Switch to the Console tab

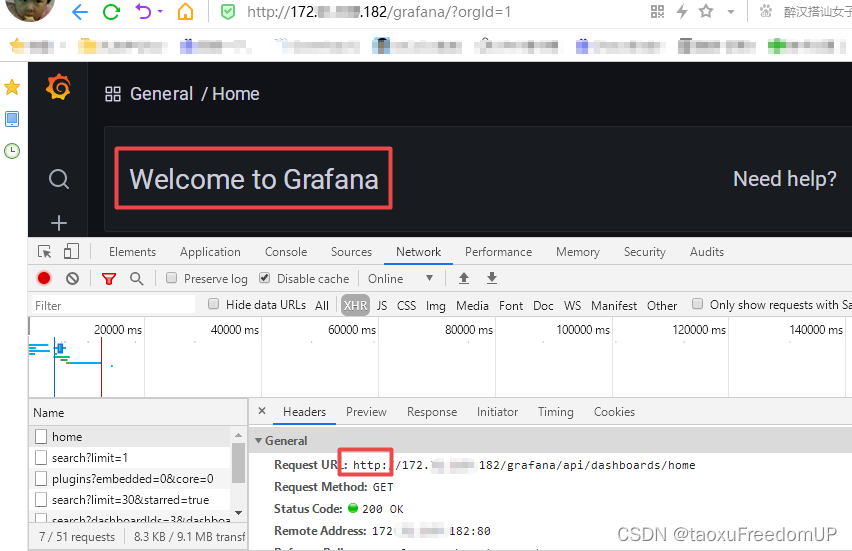286,252
